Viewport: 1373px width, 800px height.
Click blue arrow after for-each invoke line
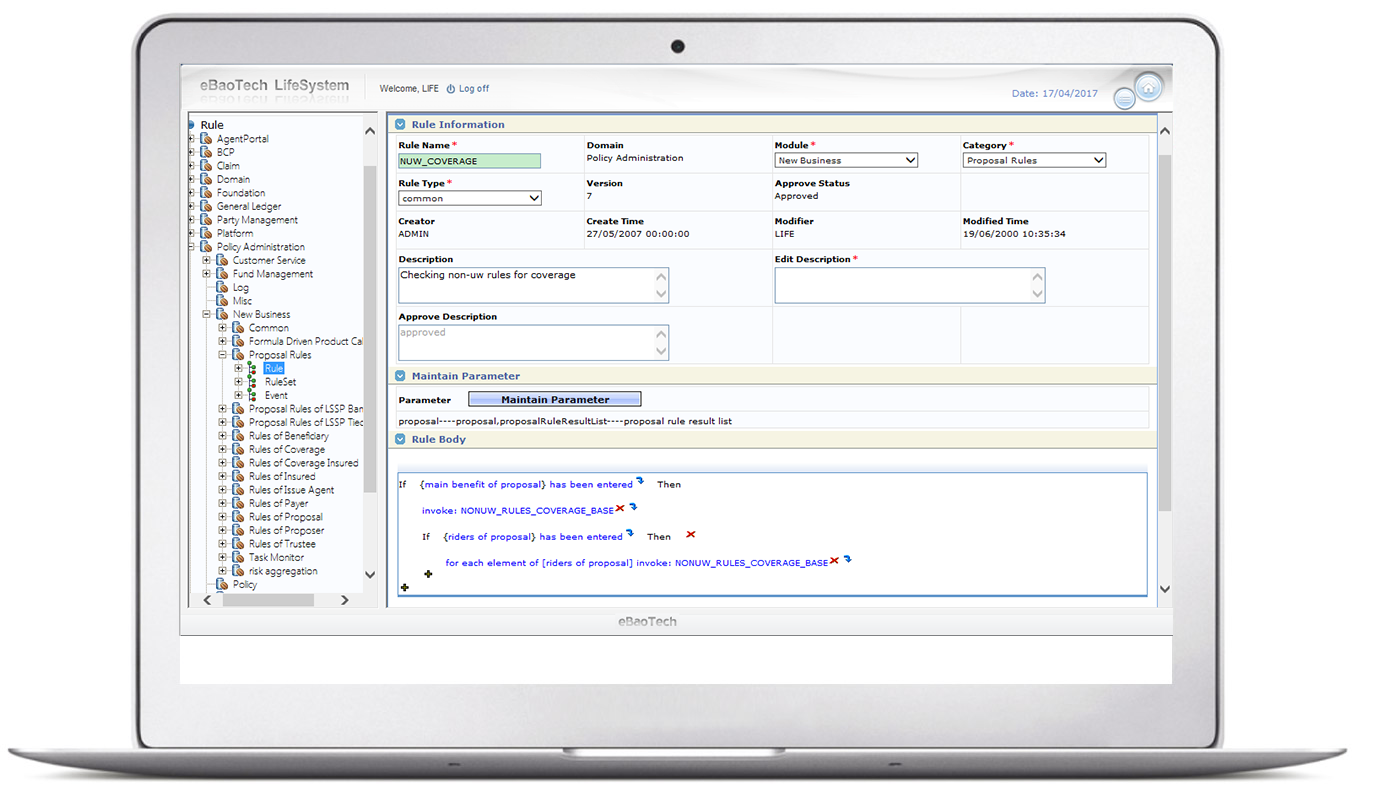(847, 560)
